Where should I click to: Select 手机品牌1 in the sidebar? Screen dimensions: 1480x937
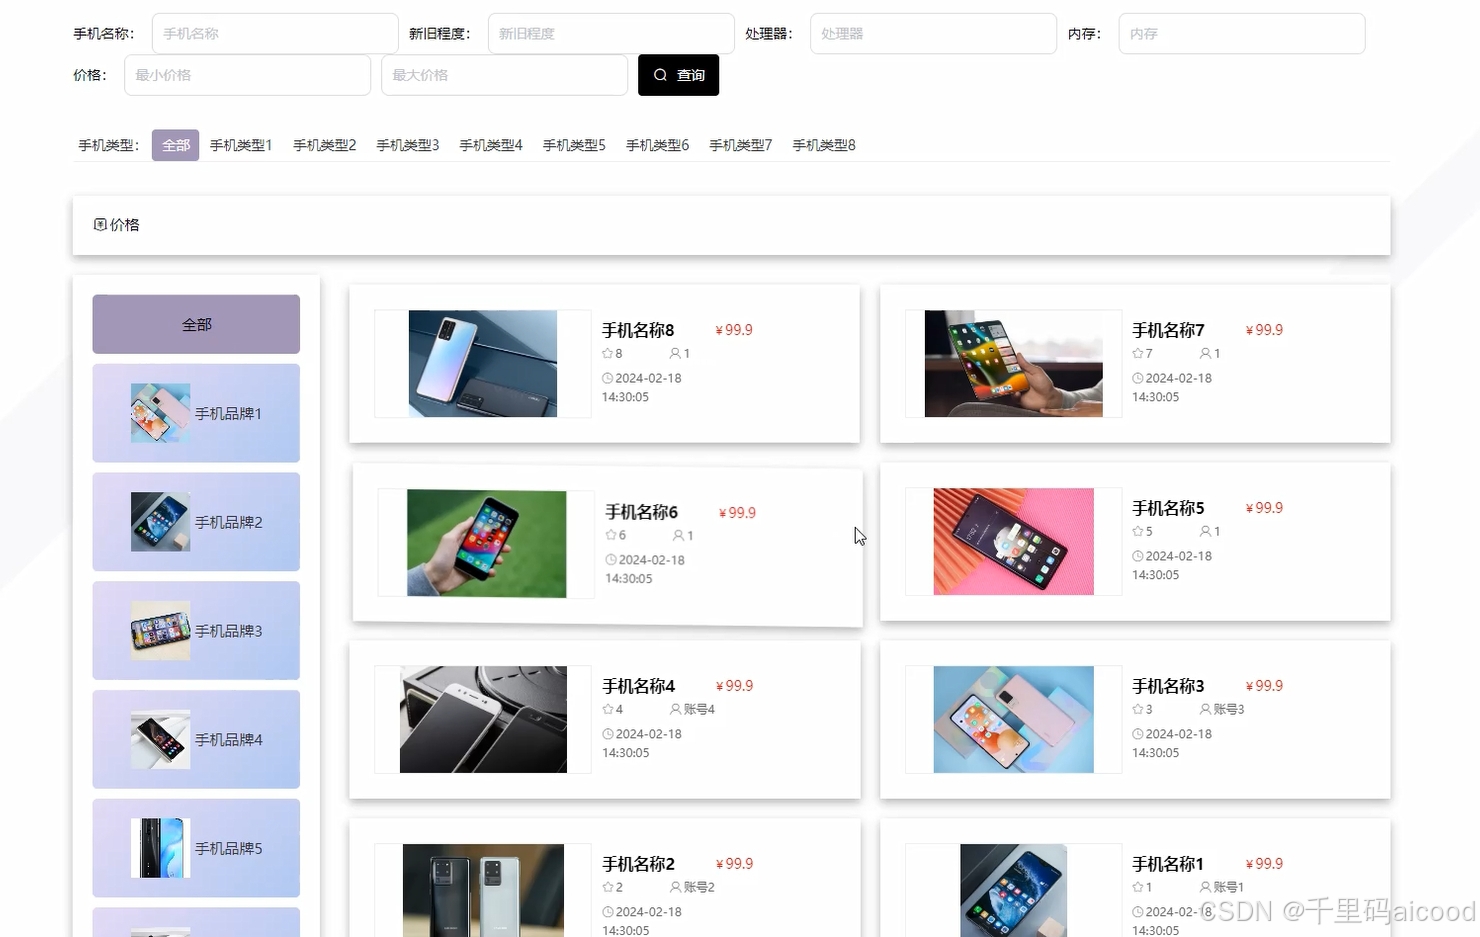tap(196, 413)
